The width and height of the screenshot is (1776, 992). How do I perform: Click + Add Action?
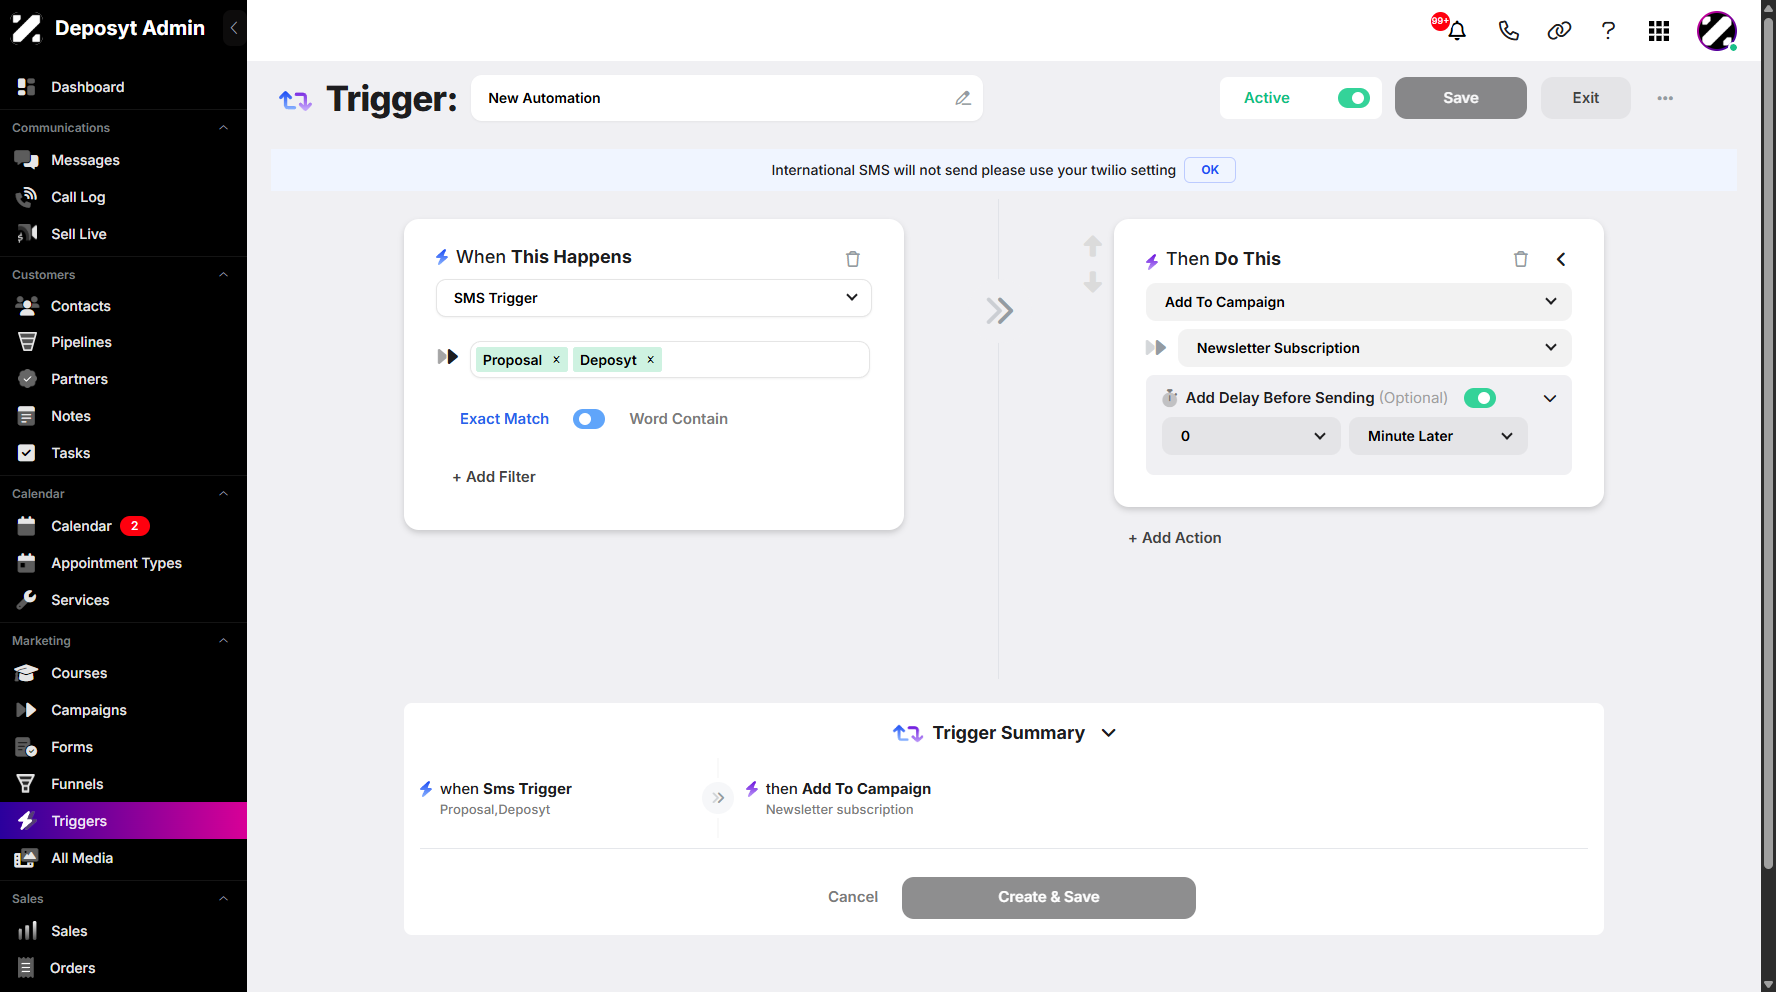click(x=1175, y=538)
